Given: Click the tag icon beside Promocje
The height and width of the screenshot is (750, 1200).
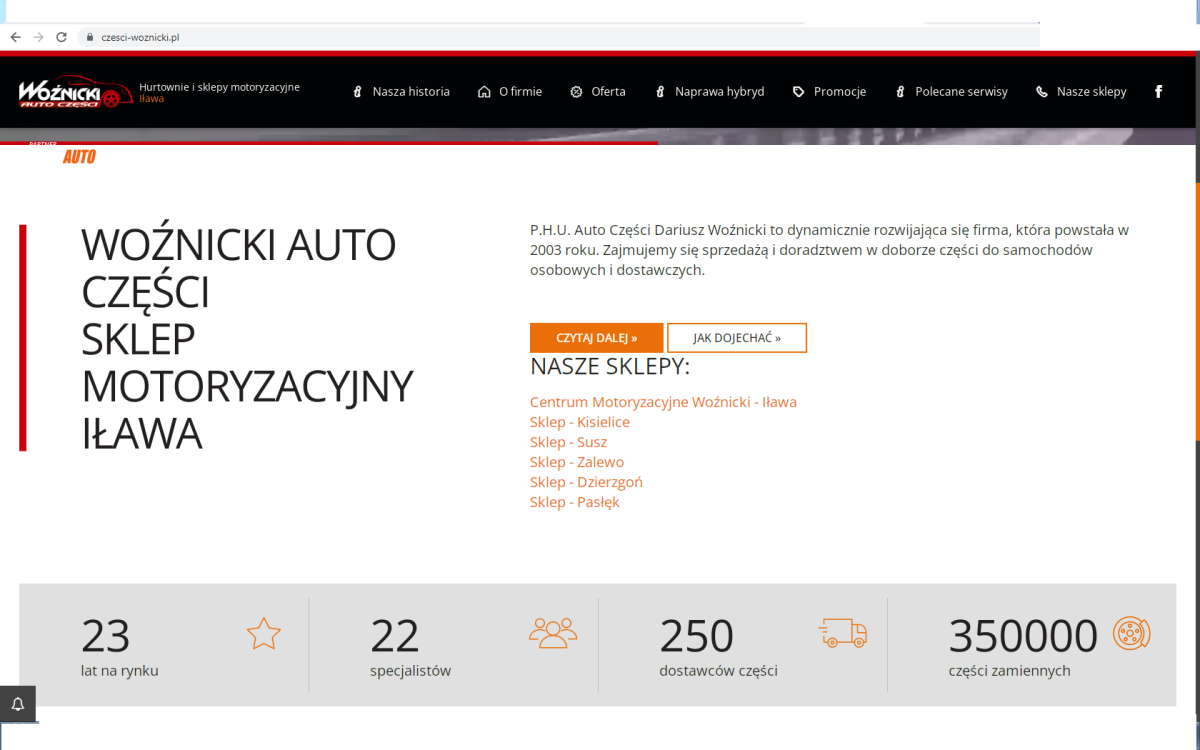Looking at the screenshot, I should (x=798, y=91).
